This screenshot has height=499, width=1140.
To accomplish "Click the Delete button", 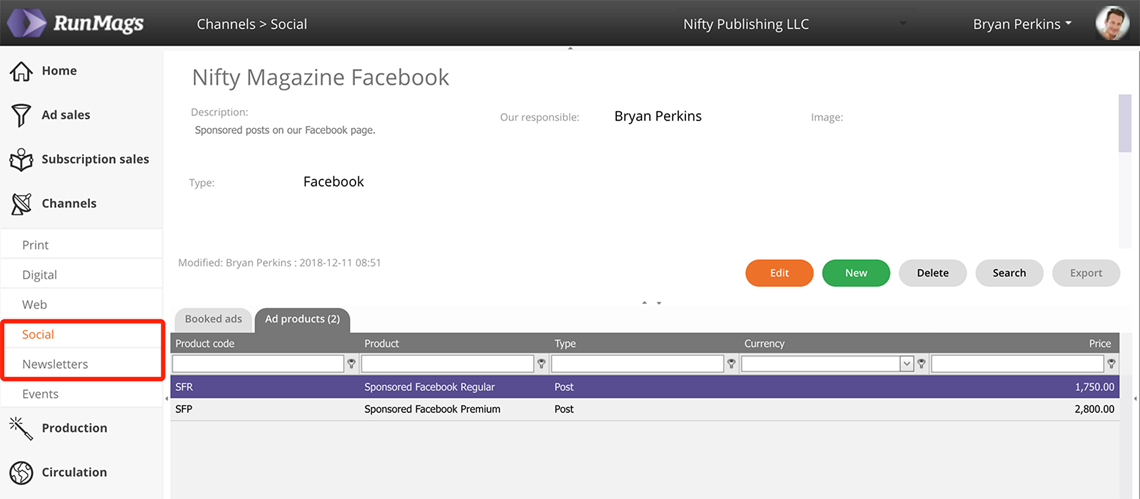I will click(933, 273).
